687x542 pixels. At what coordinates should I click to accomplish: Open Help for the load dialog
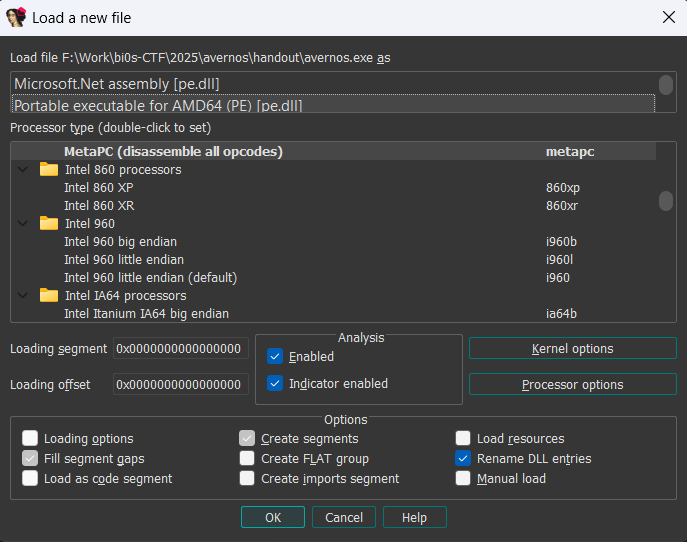pos(415,517)
